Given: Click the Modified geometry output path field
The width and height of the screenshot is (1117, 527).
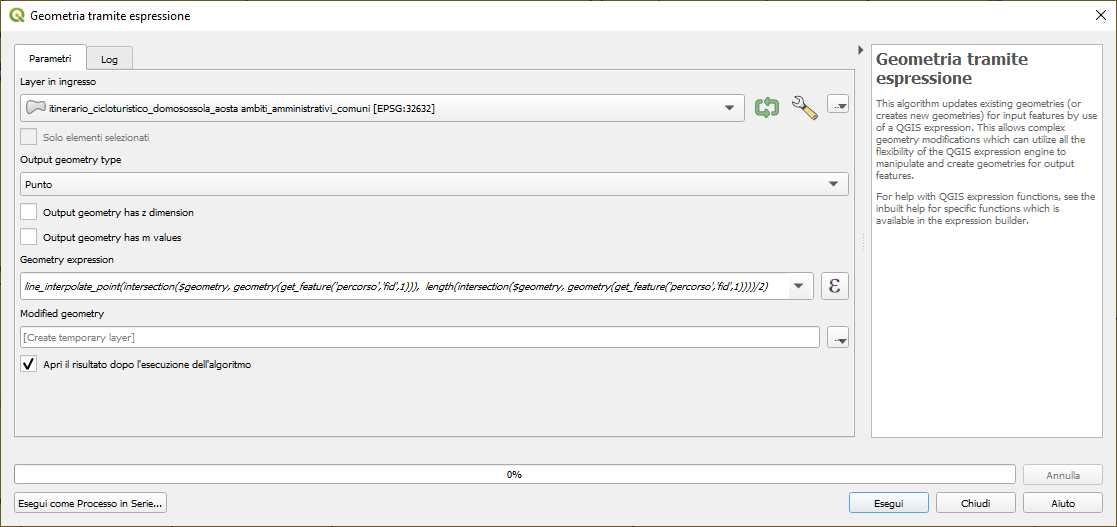Looking at the screenshot, I should click(419, 338).
